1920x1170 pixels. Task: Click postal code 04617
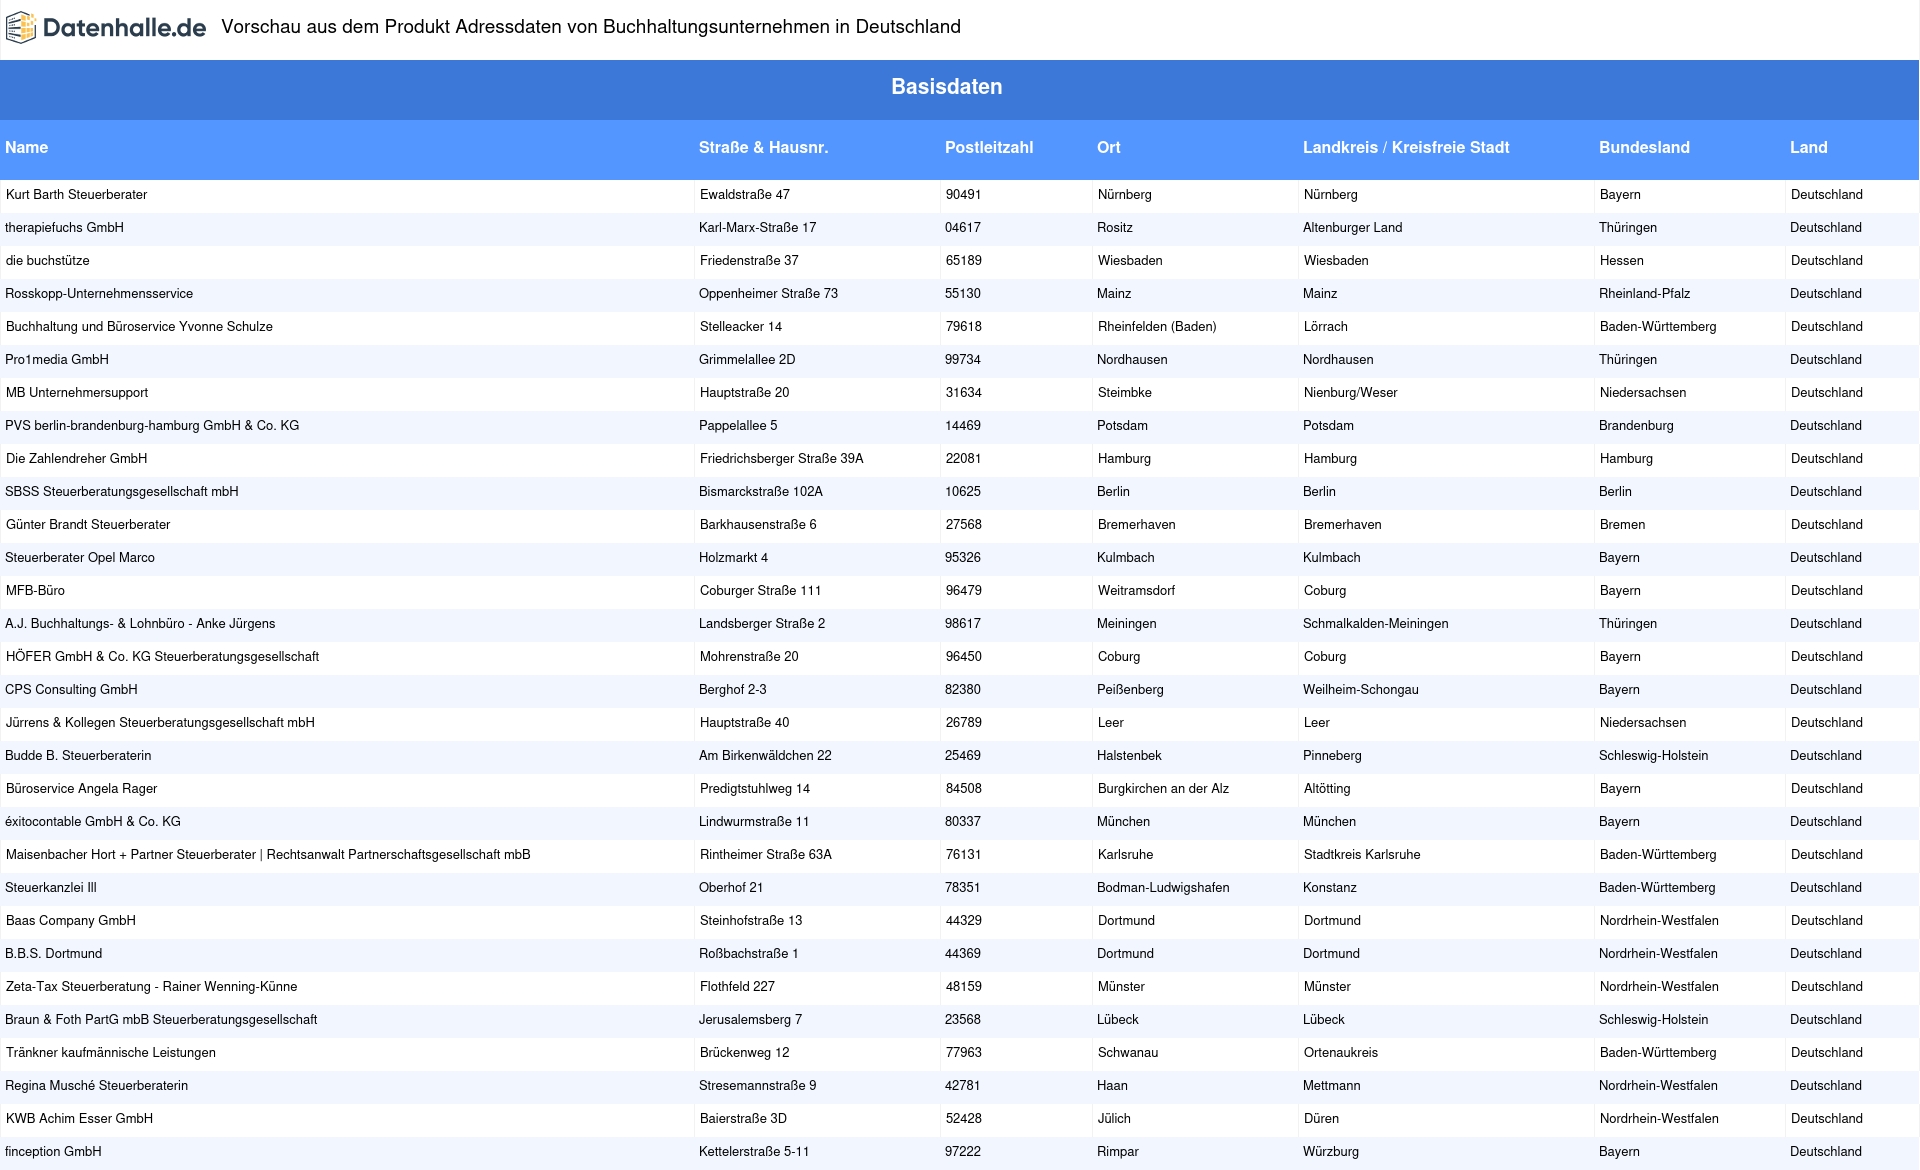(x=963, y=227)
